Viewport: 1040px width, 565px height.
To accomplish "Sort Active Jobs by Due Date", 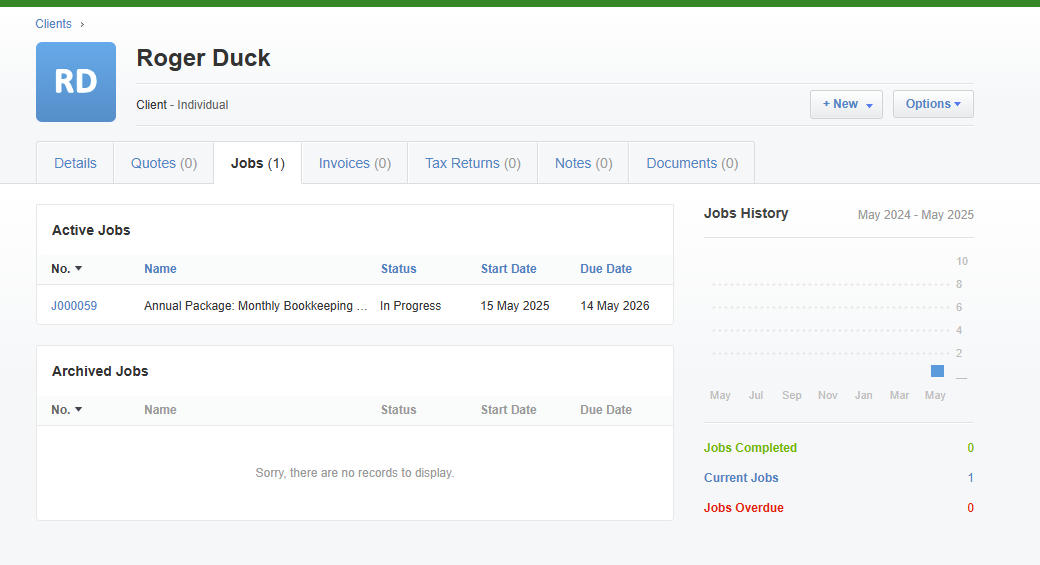I will click(606, 269).
